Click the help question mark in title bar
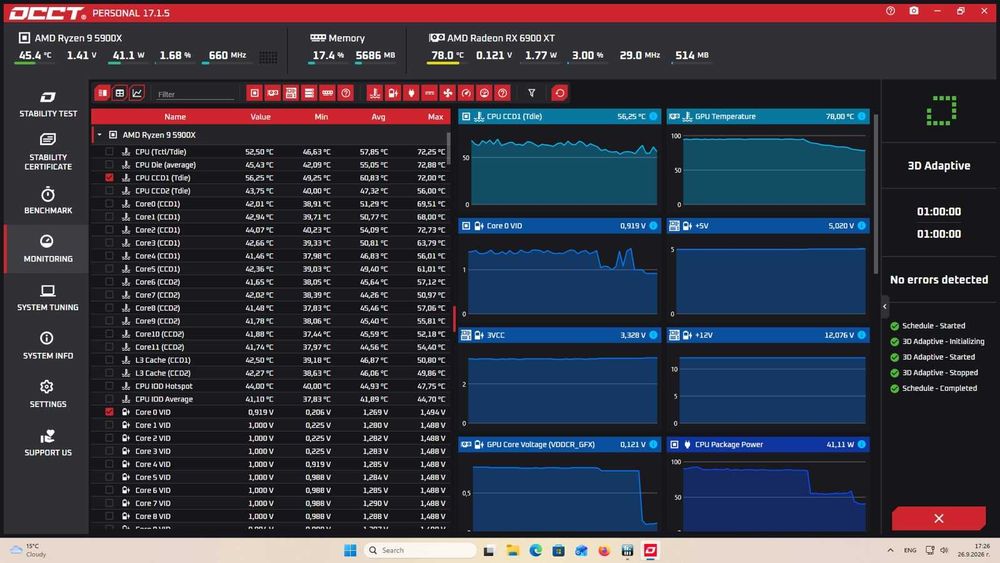The width and height of the screenshot is (1000, 563). coord(890,11)
